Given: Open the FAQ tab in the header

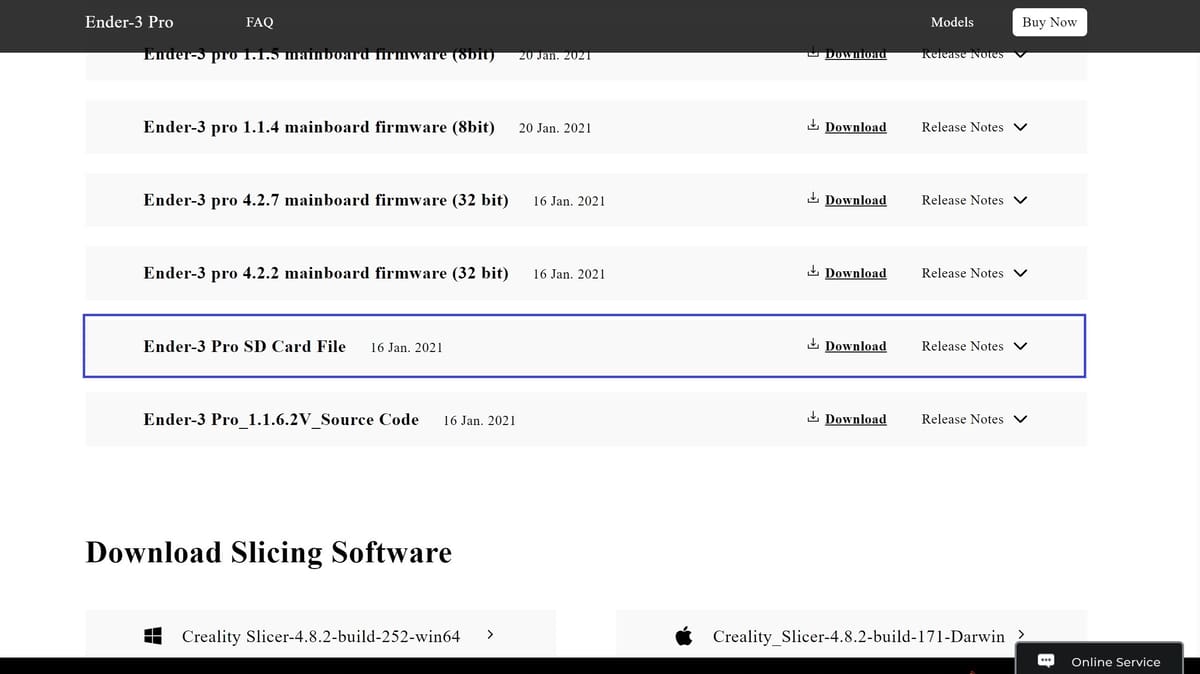Looking at the screenshot, I should point(259,22).
